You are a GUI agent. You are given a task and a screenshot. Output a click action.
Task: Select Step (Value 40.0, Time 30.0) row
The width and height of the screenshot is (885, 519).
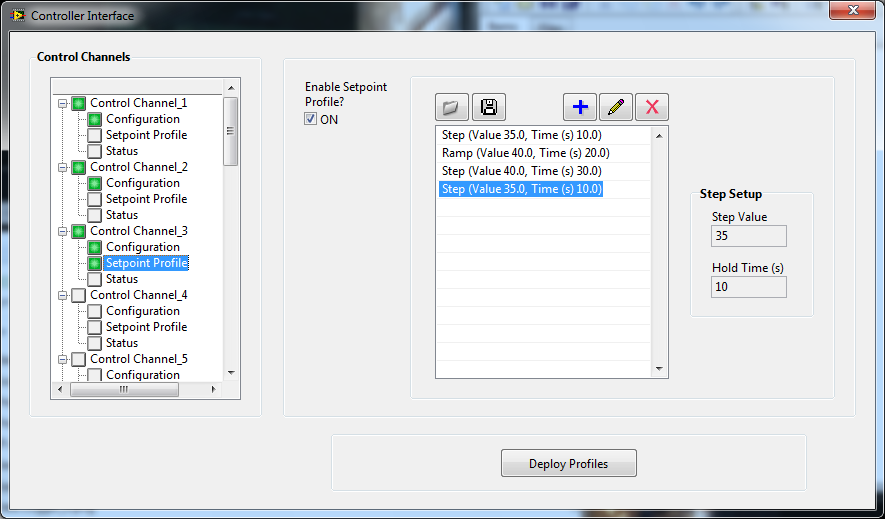click(x=543, y=171)
